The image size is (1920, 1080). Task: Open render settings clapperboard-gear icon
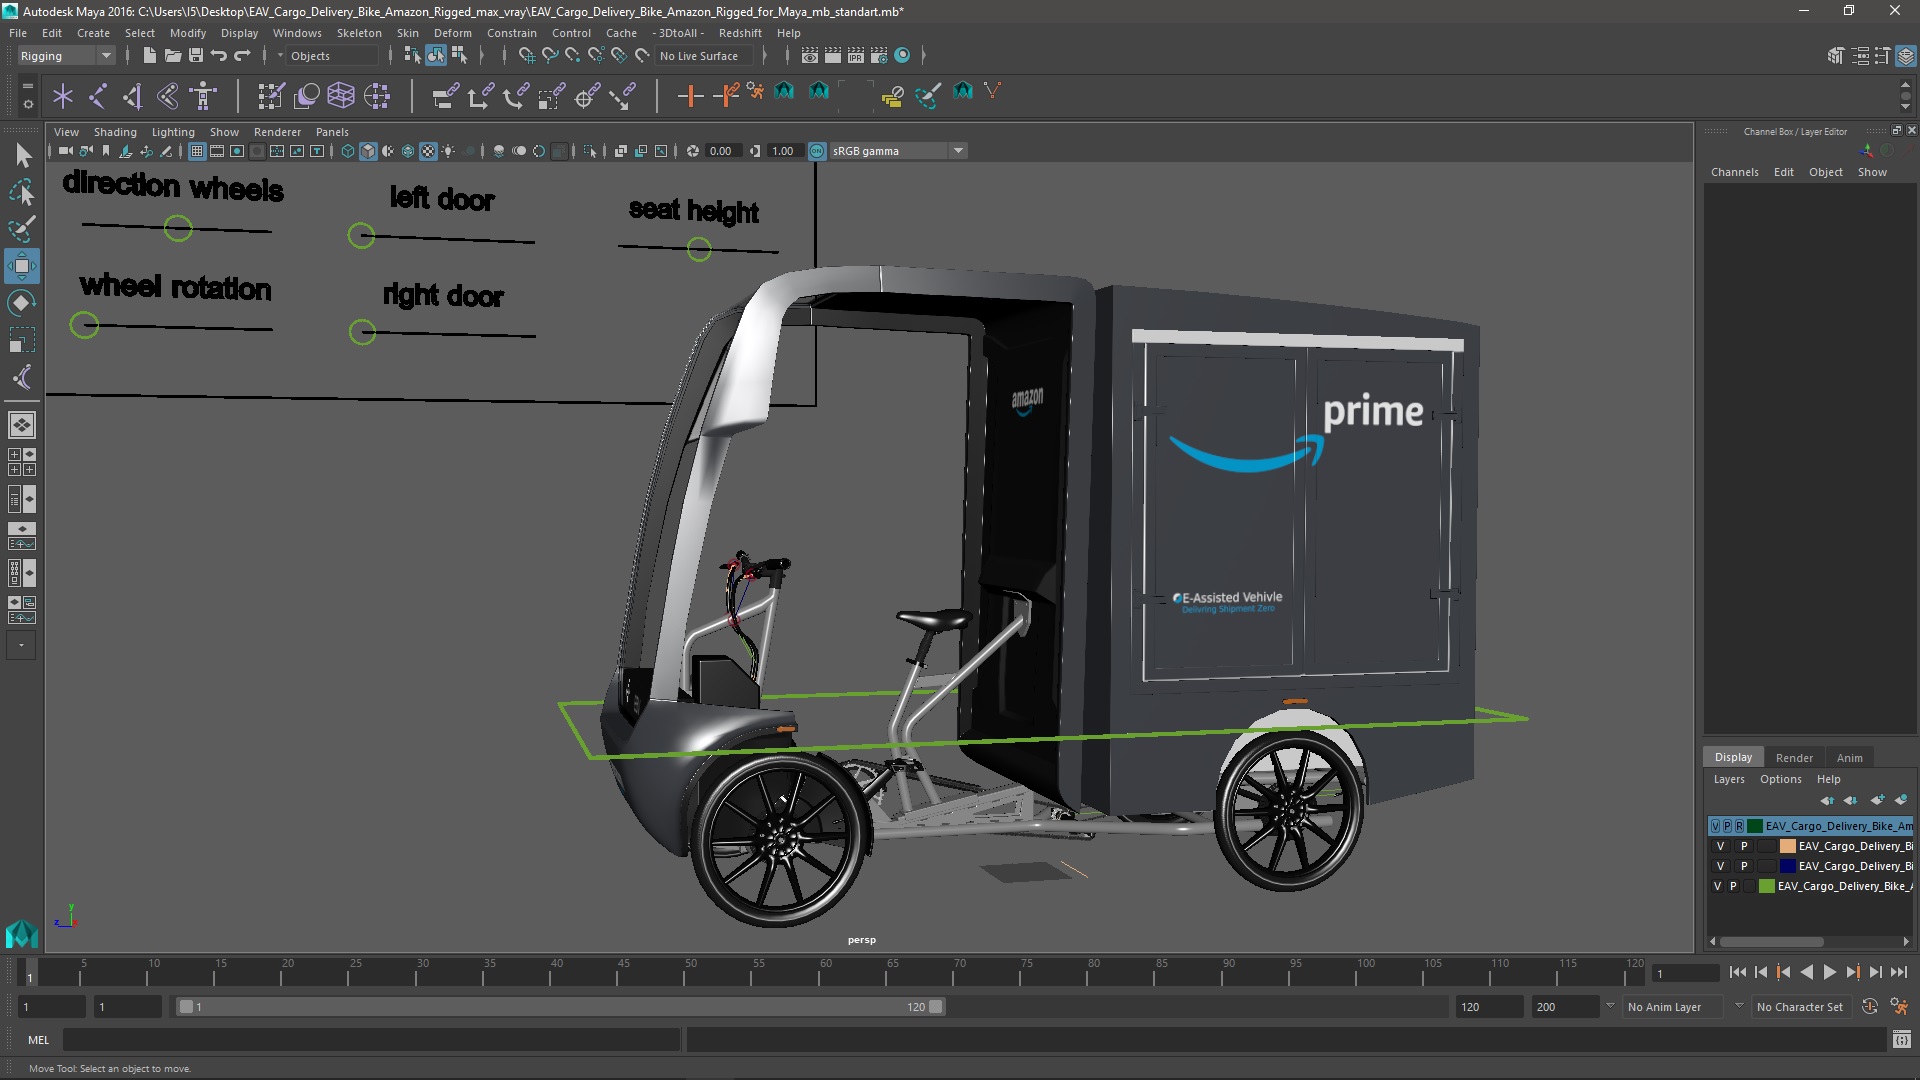click(879, 56)
